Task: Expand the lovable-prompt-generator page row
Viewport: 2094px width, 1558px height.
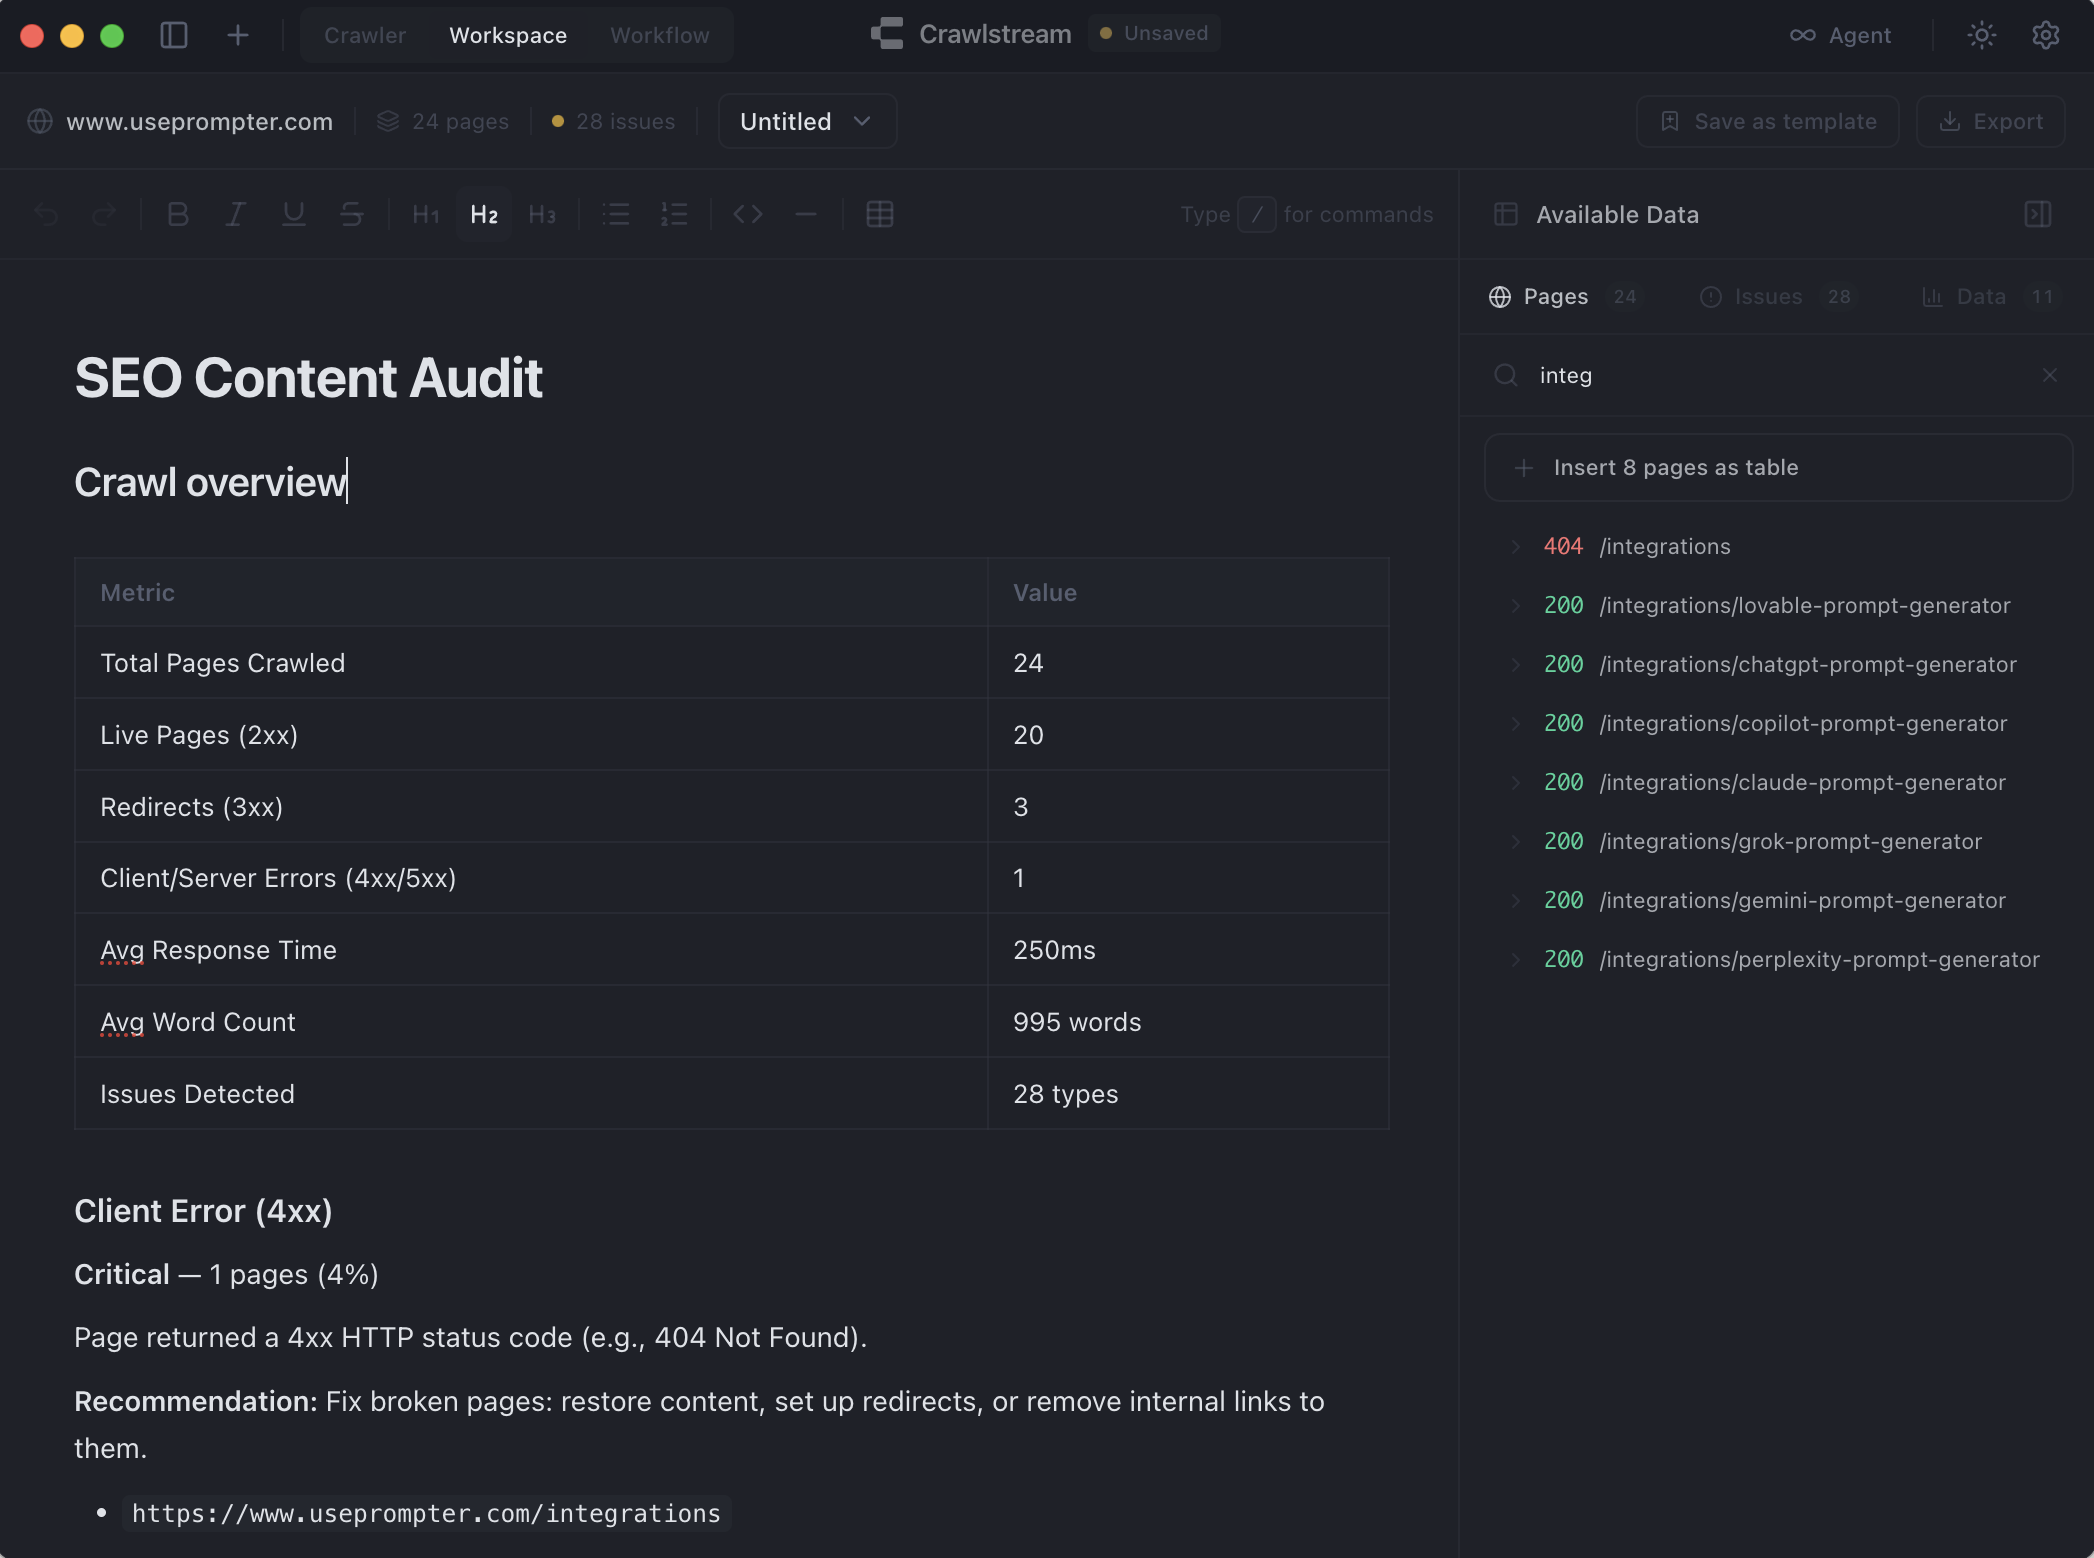Action: coord(1515,605)
